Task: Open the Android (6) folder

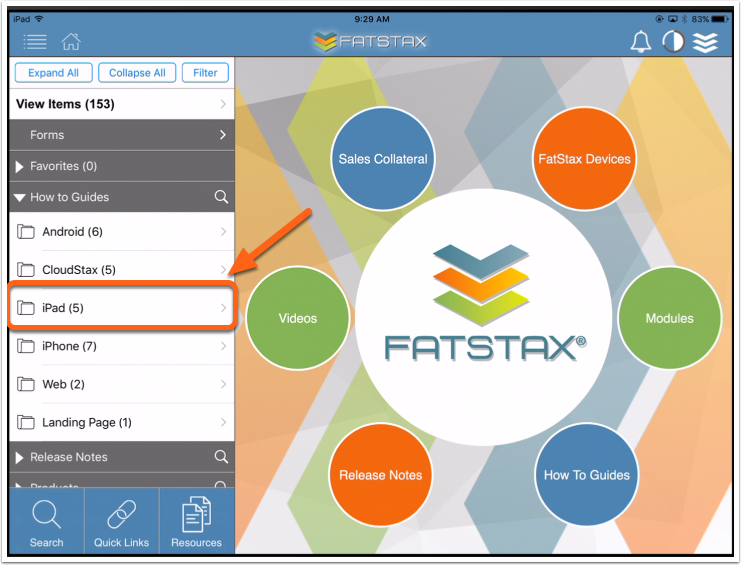Action: tap(121, 231)
